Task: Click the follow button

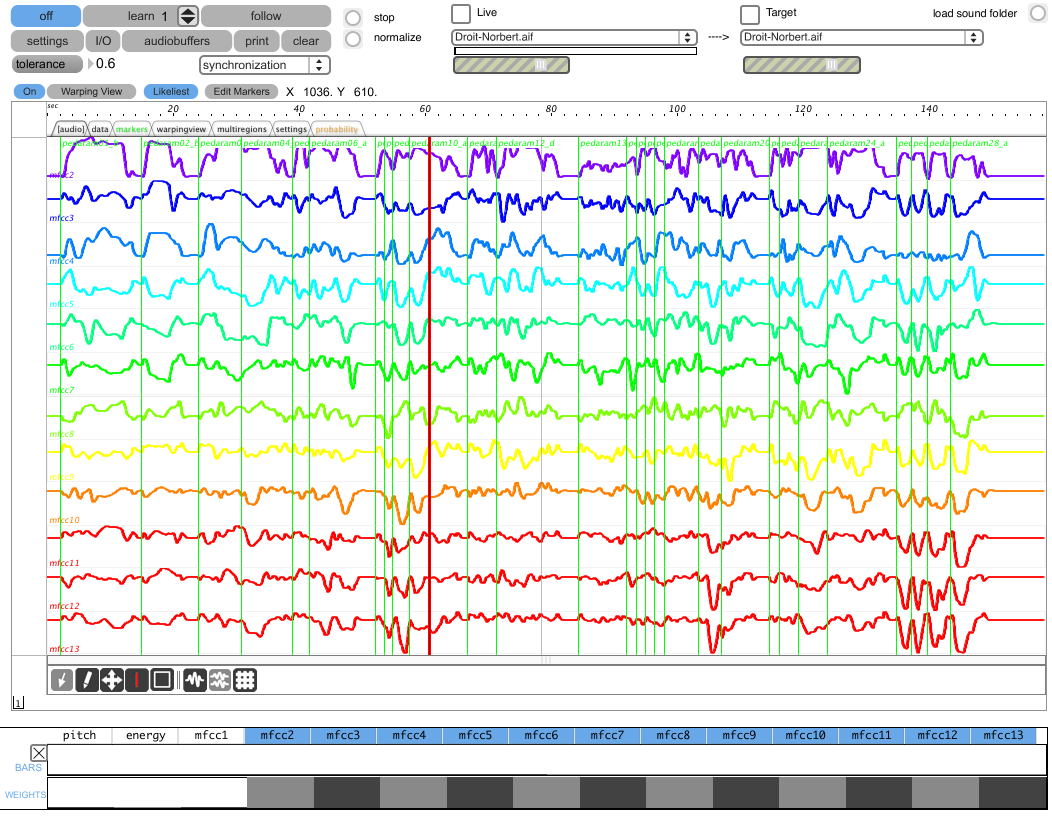Action: pyautogui.click(x=266, y=16)
